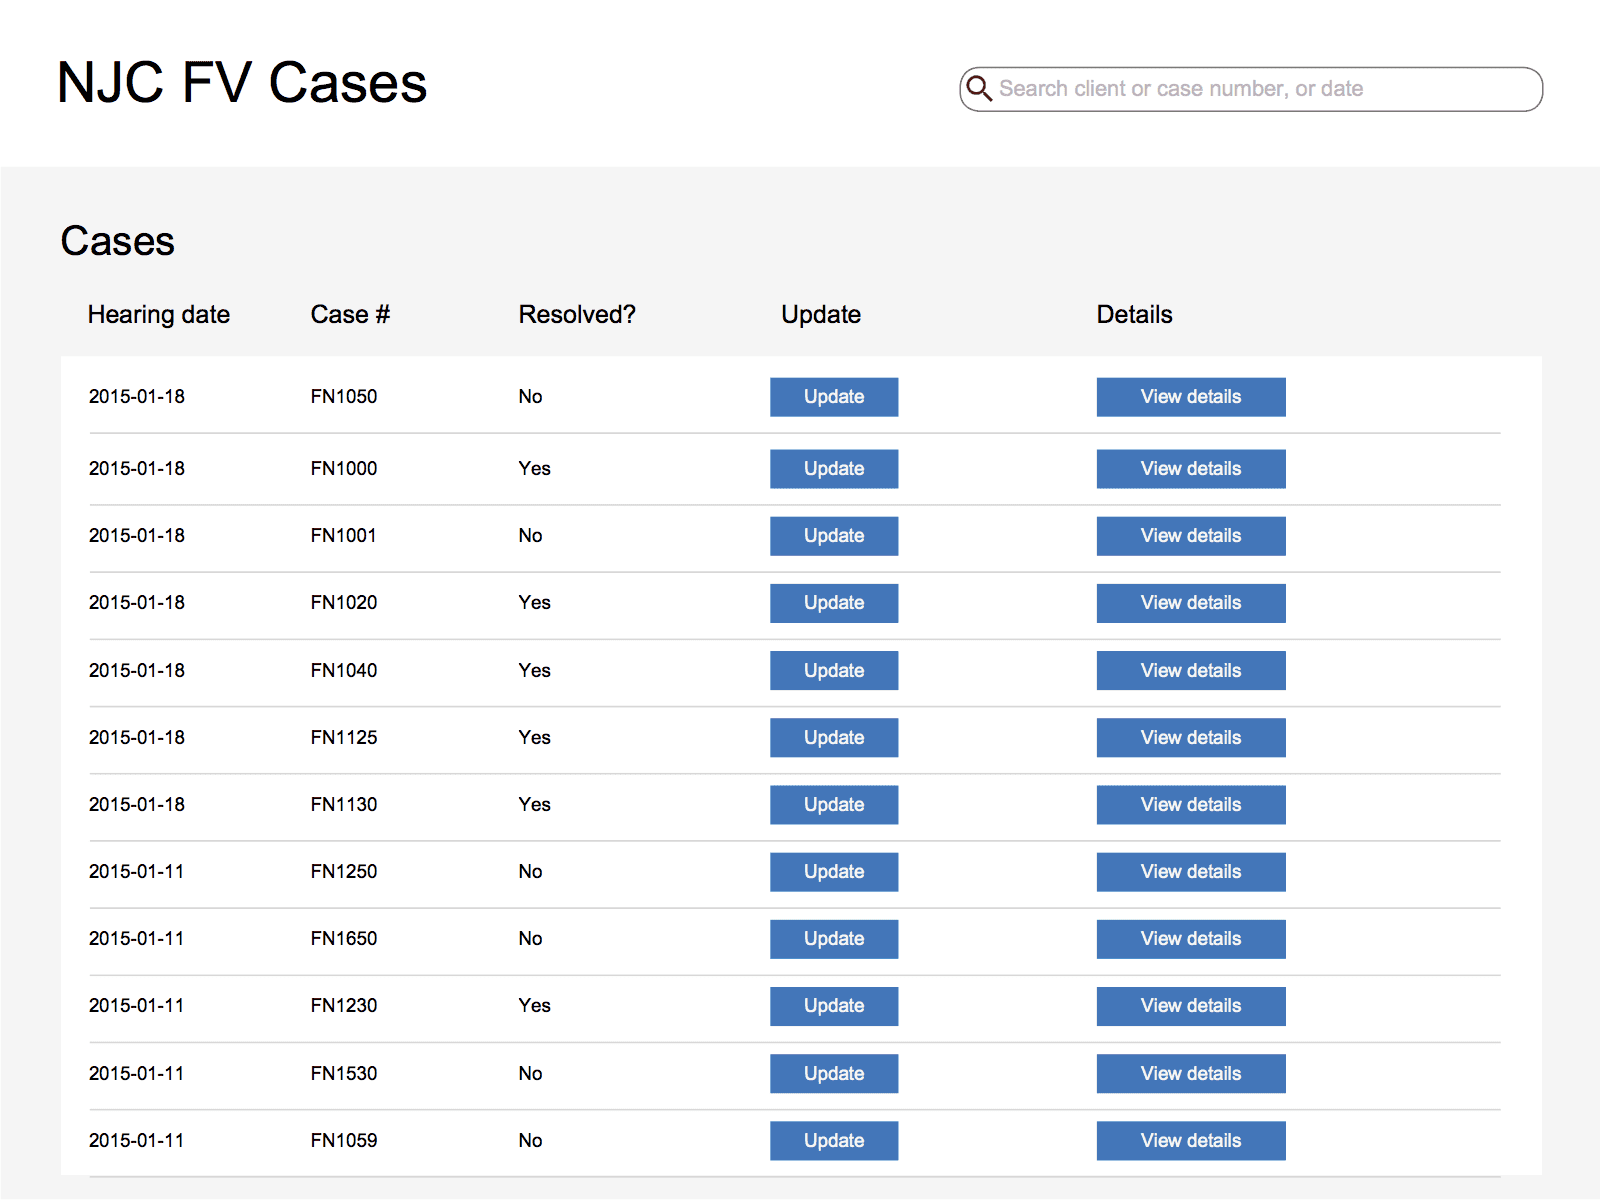Click the hearing date of case FN1250
The height and width of the screenshot is (1200, 1600).
pyautogui.click(x=137, y=872)
